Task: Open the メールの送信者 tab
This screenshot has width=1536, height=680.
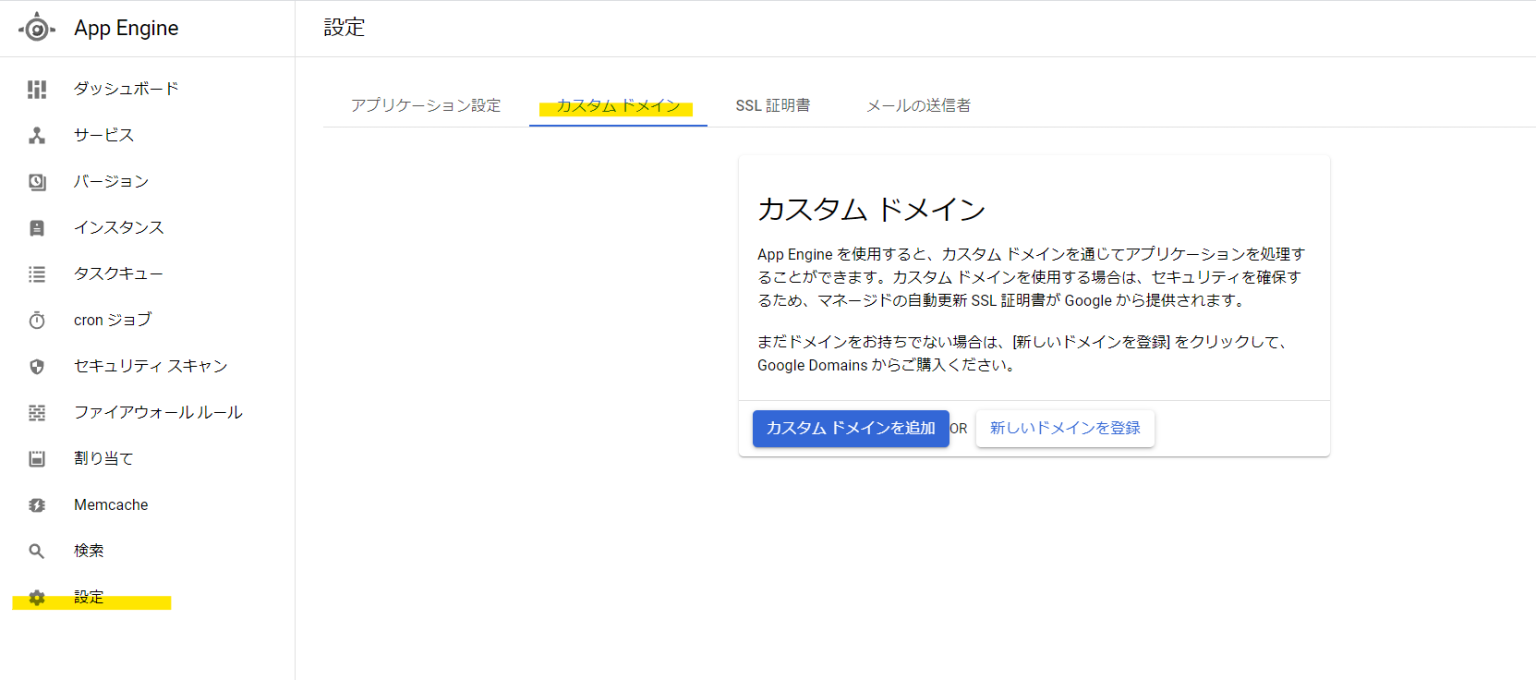Action: tap(917, 105)
